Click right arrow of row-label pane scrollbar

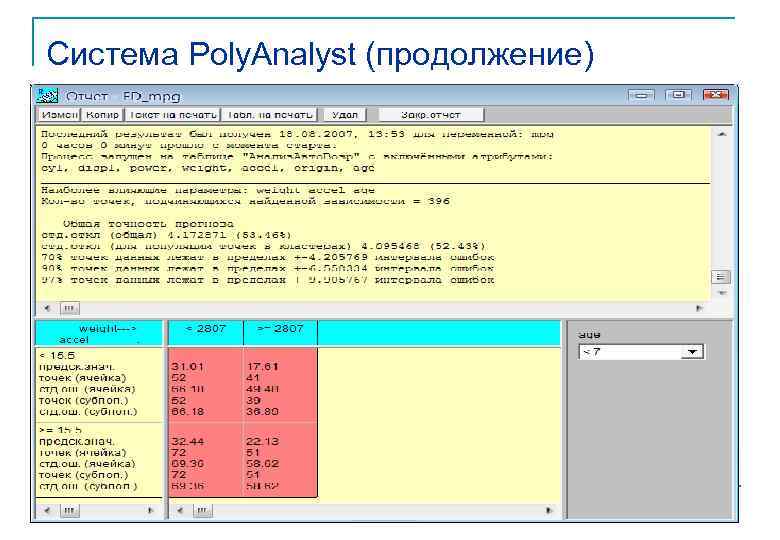(151, 511)
